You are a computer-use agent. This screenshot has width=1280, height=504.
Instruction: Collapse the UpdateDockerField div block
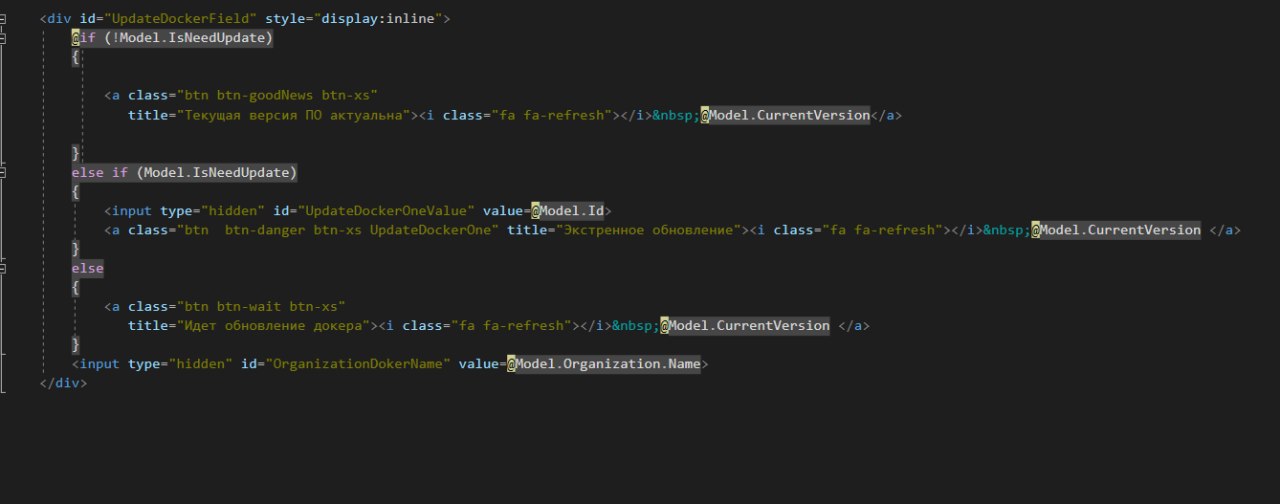coord(4,19)
